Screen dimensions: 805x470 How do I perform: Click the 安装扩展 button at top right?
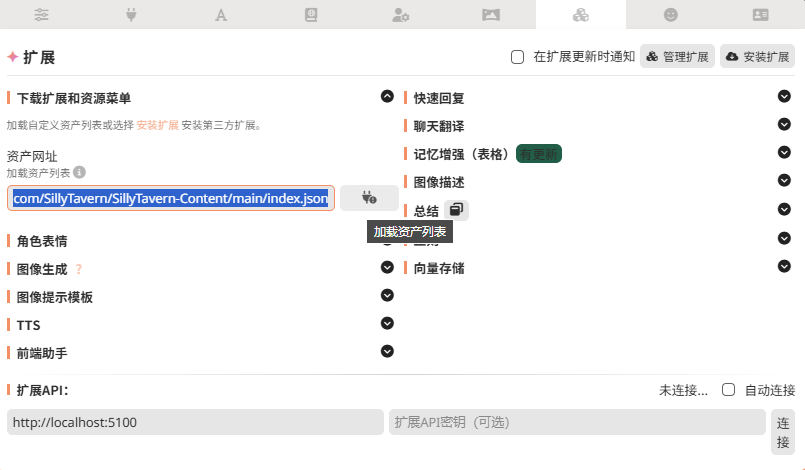(x=758, y=57)
